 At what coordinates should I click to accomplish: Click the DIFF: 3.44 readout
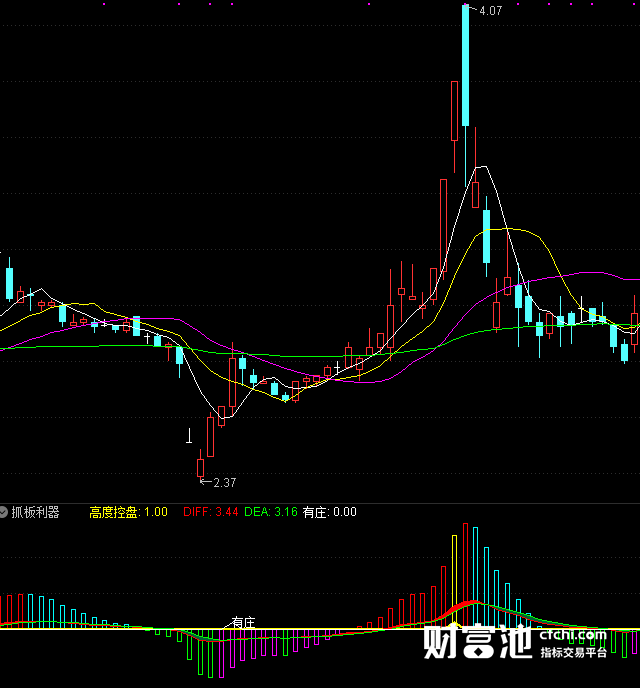coord(211,512)
